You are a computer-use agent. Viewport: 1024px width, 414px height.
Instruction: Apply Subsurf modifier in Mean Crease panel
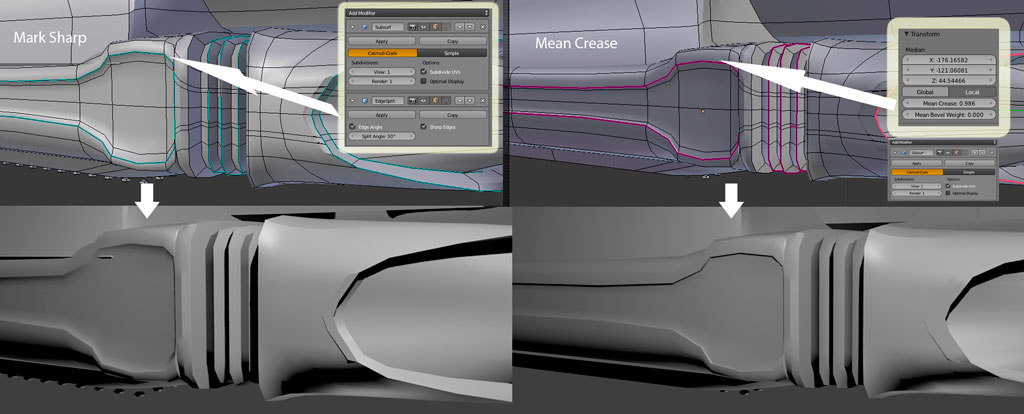[917, 163]
